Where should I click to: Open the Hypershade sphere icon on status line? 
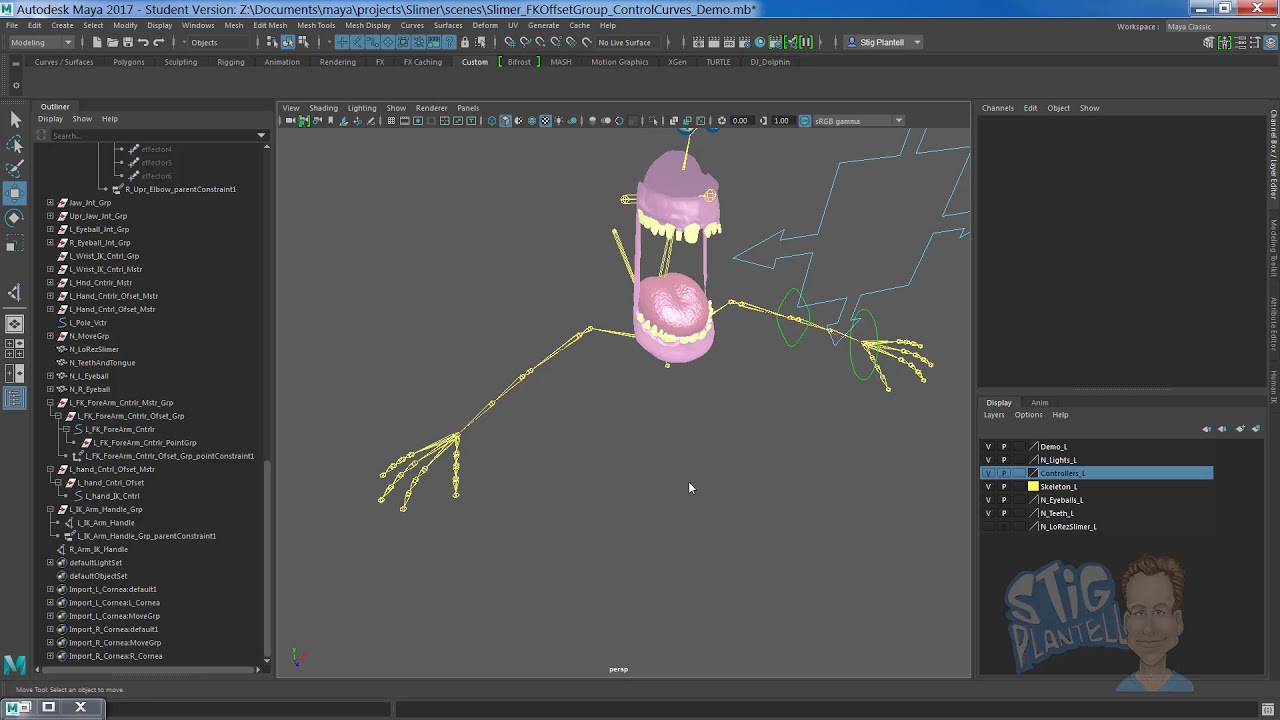[x=760, y=42]
